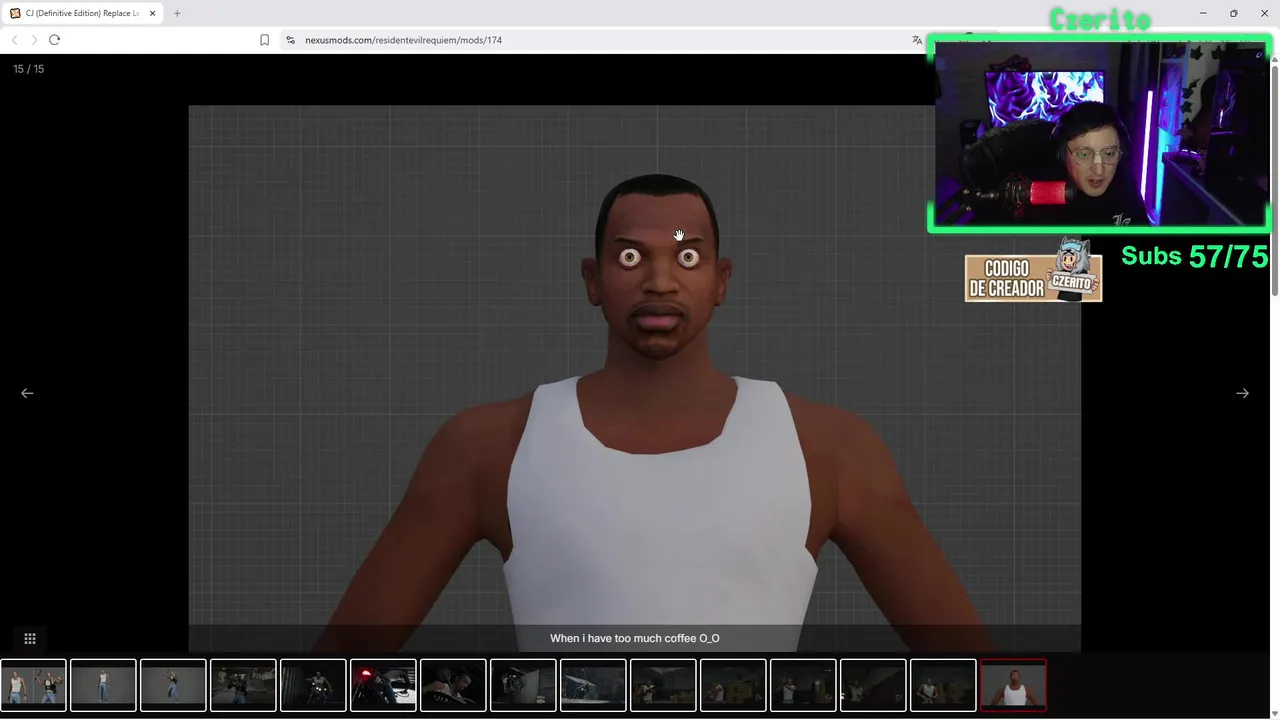Select the sixth thumbnail with red light
Screen dimensions: 1280x720
tap(383, 685)
